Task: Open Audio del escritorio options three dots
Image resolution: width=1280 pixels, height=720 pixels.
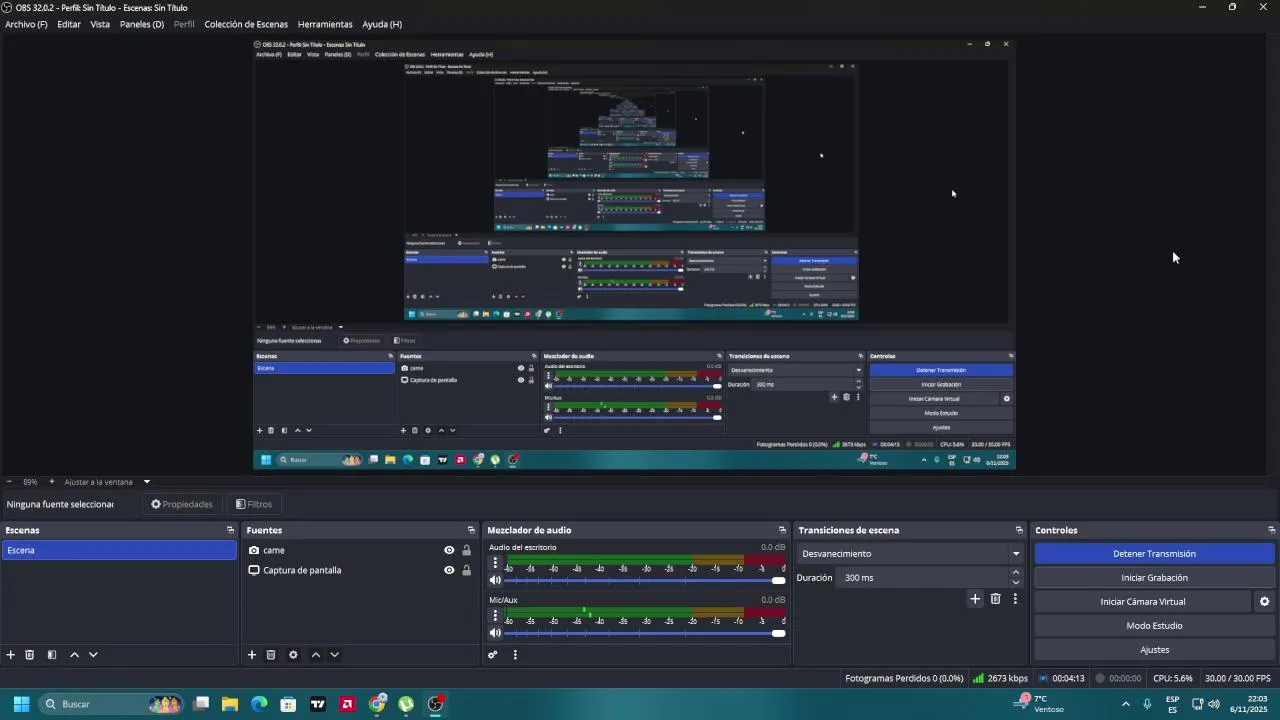Action: coord(495,563)
